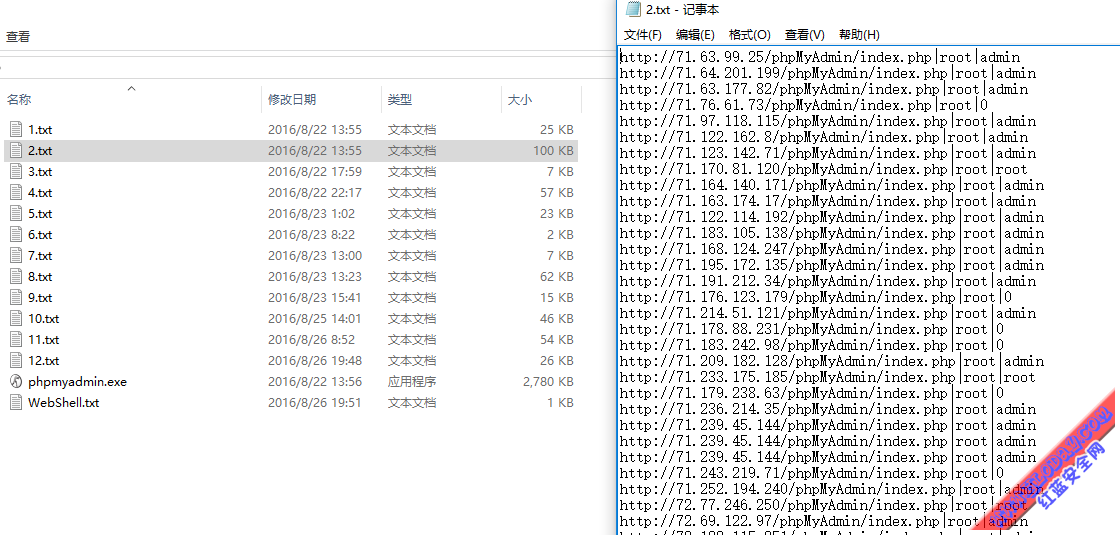Open the 查看(V) menu in Notepad
1120x535 pixels.
(x=804, y=35)
